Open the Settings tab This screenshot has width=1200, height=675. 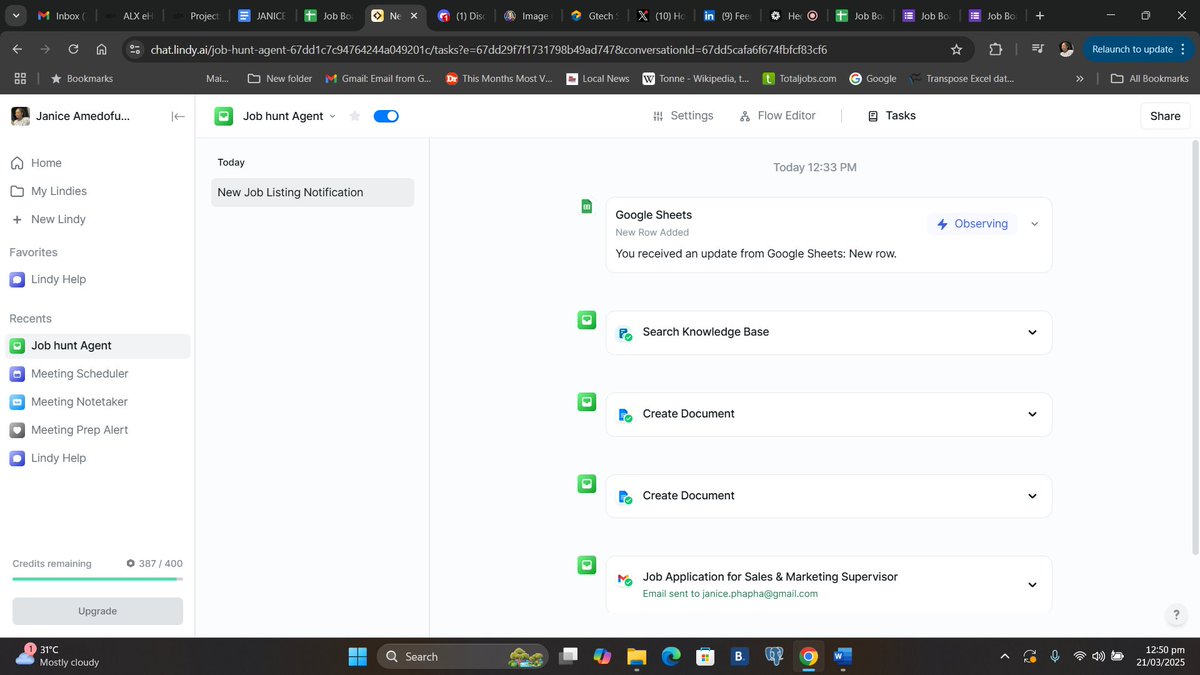tap(683, 116)
